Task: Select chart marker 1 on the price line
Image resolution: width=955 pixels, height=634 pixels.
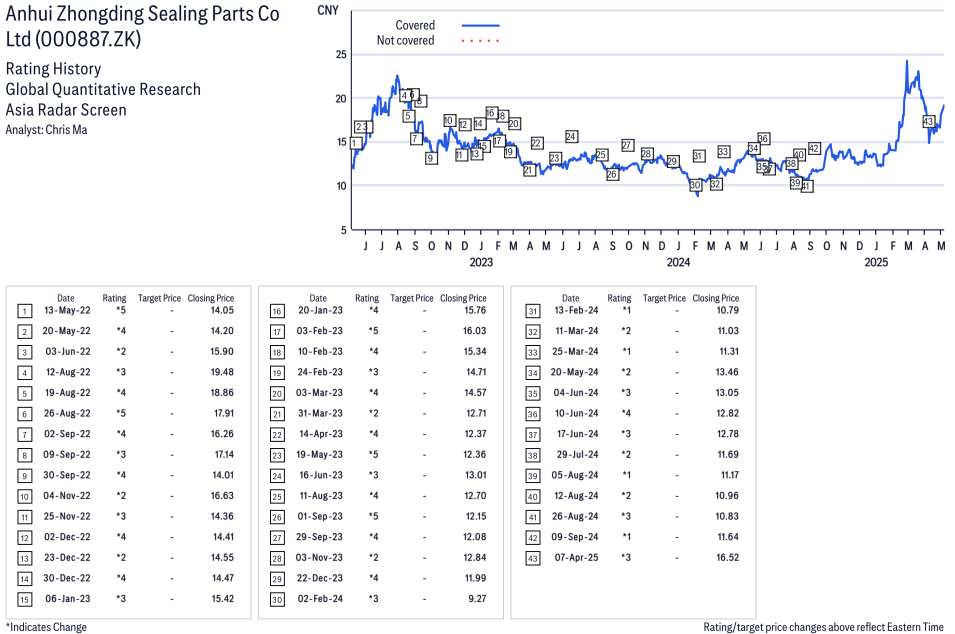Action: [356, 143]
